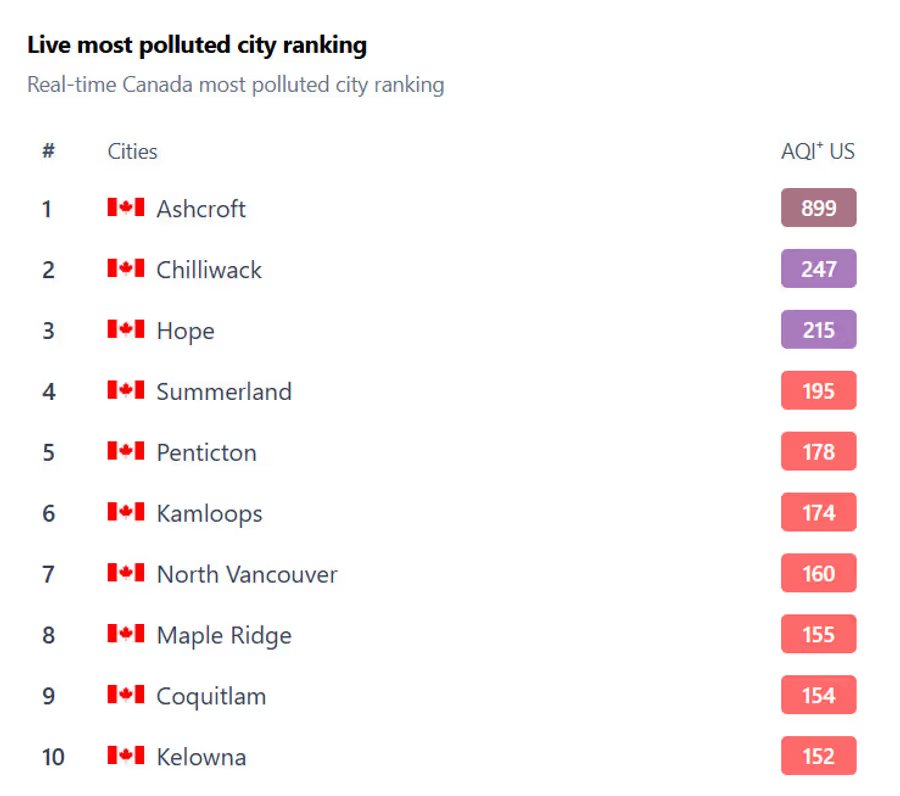Click the flag icon next to Kamloops
The height and width of the screenshot is (796, 900).
(x=126, y=511)
